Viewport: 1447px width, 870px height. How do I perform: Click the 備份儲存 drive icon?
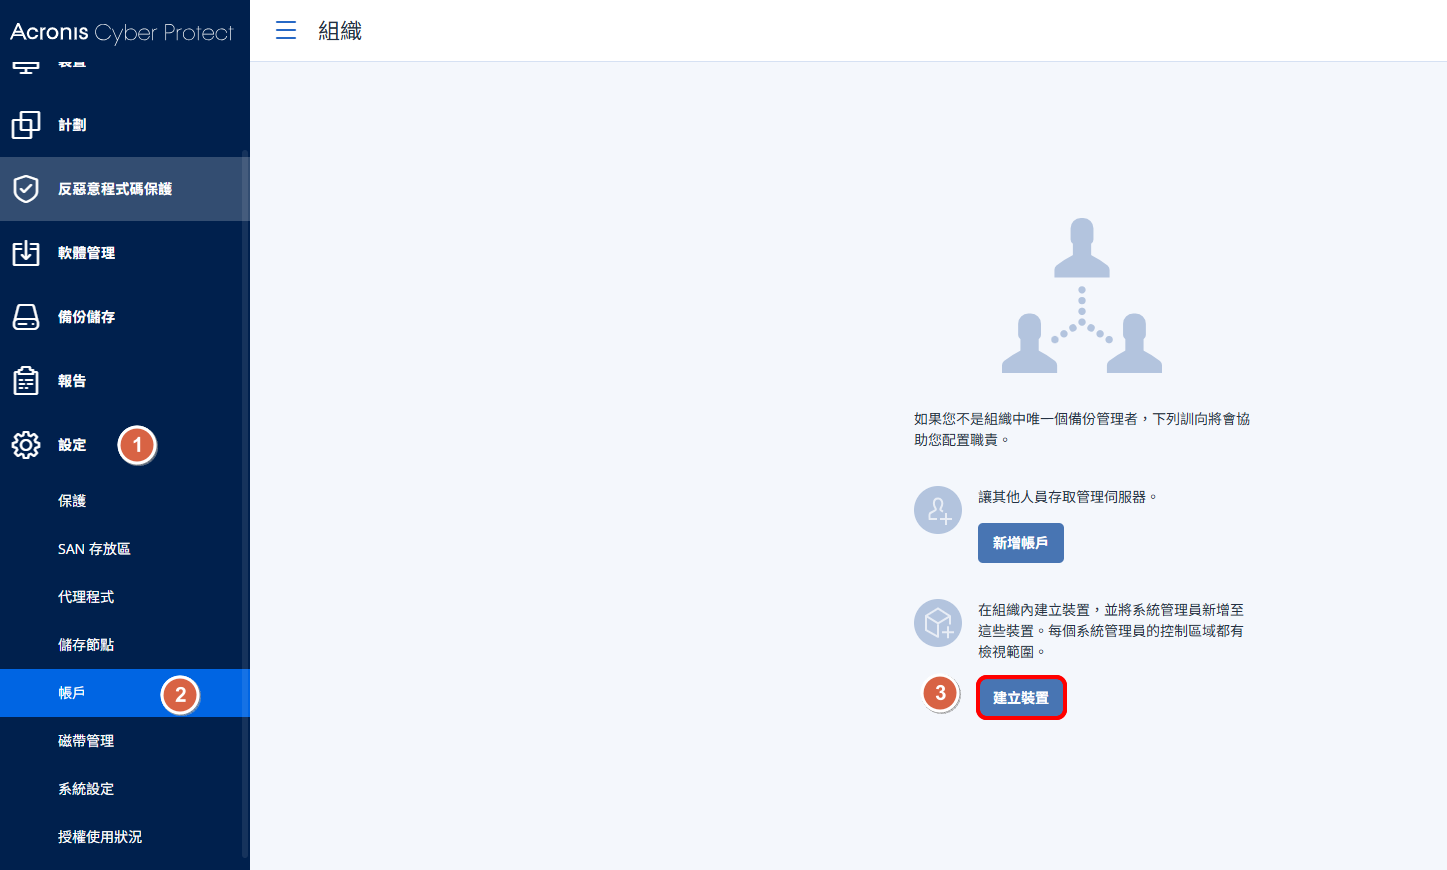[x=26, y=317]
